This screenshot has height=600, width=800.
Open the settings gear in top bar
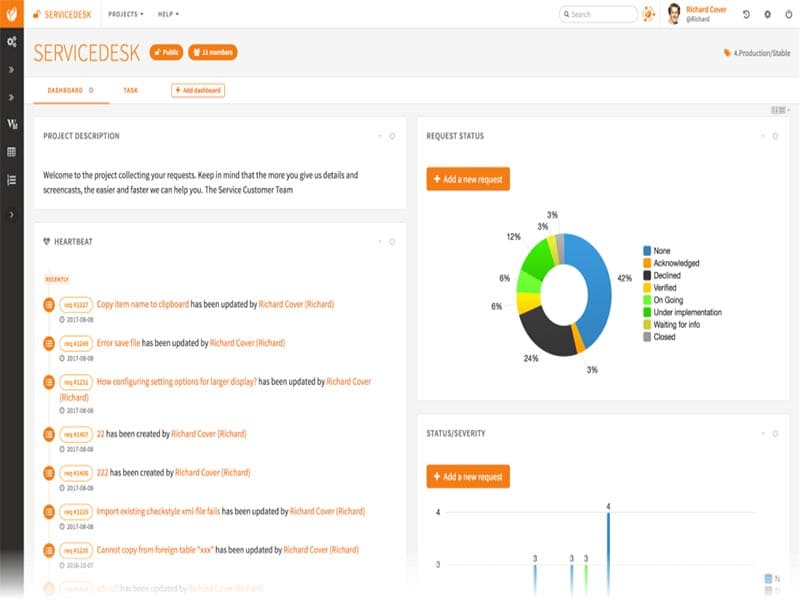pos(767,14)
